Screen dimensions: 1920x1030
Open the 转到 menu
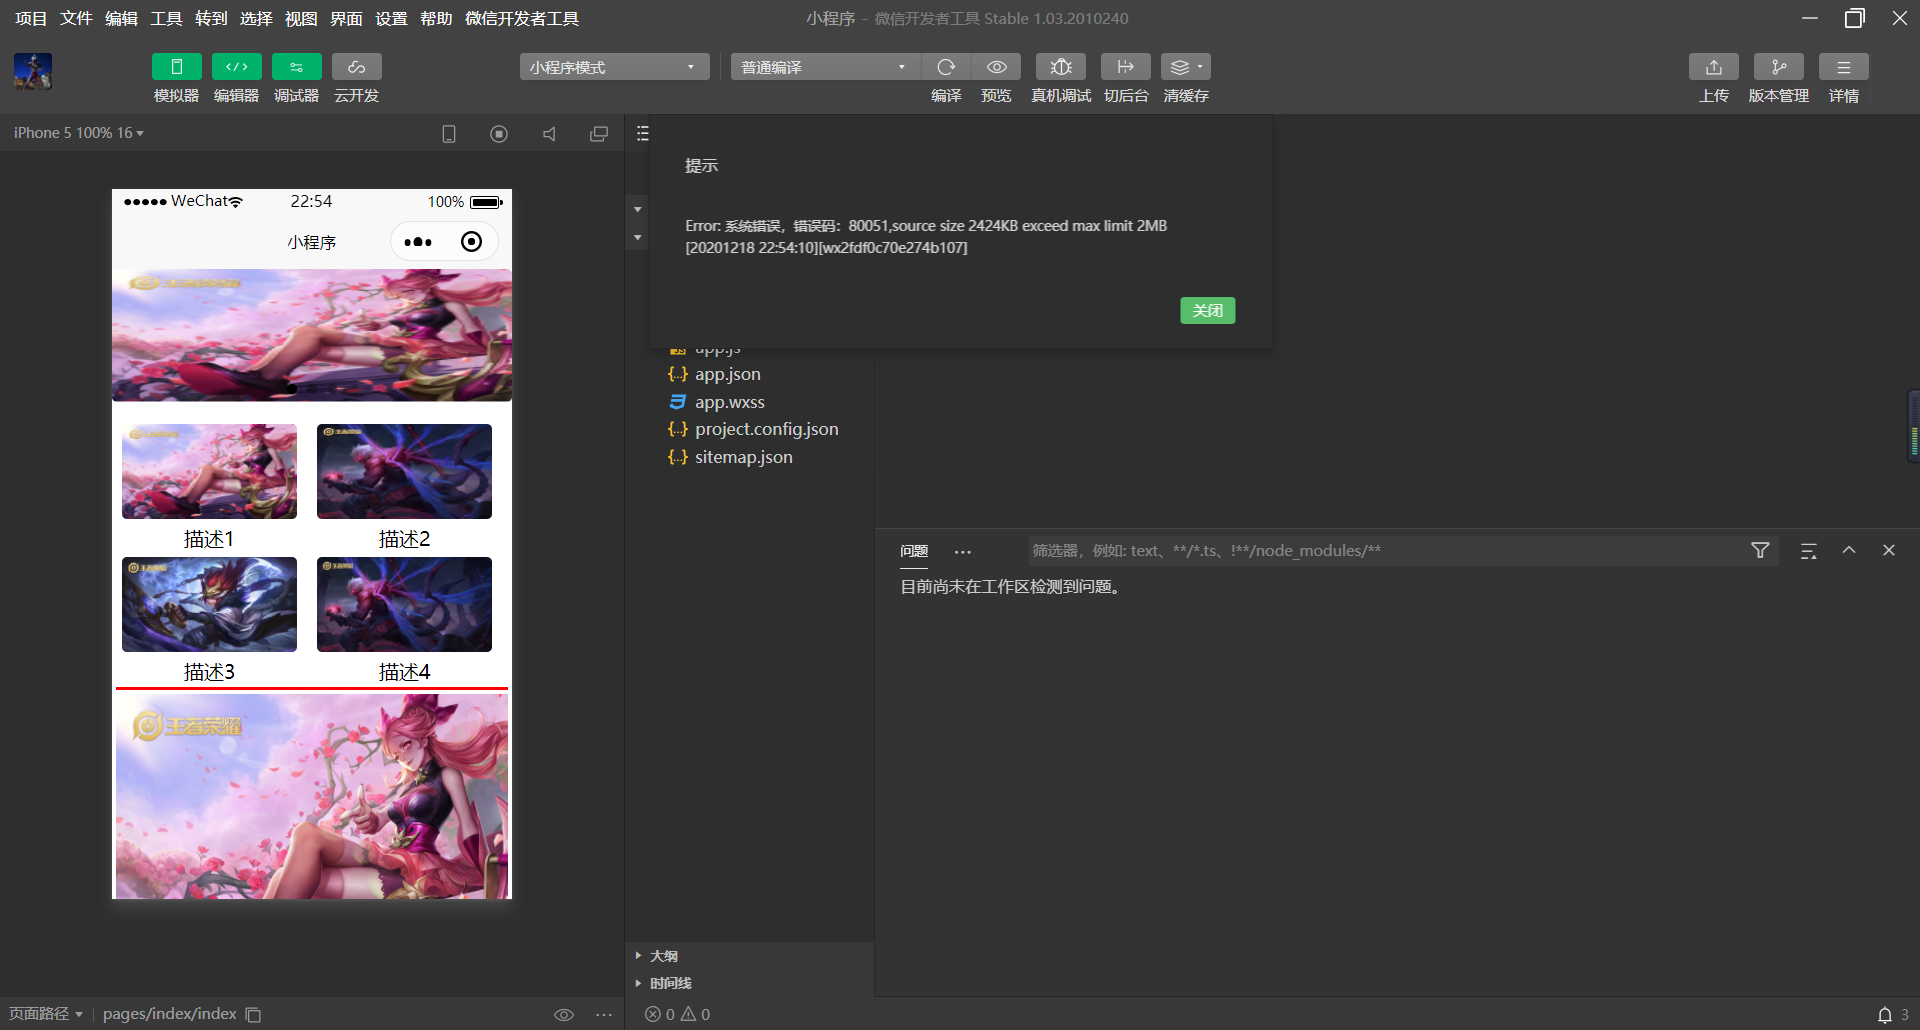coord(211,19)
